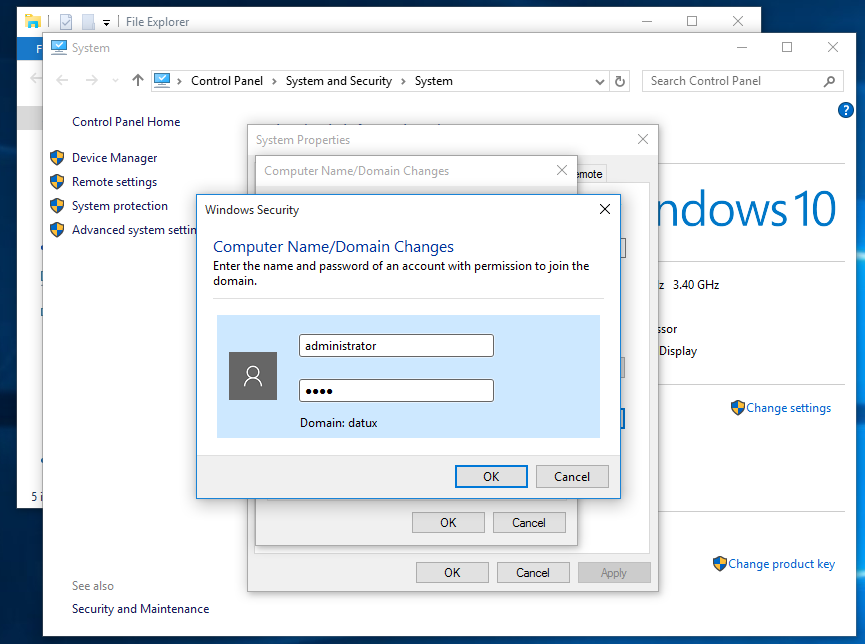Screen dimensions: 865x644
Task: Switch to the Remote tab in System Properties
Action: point(591,174)
